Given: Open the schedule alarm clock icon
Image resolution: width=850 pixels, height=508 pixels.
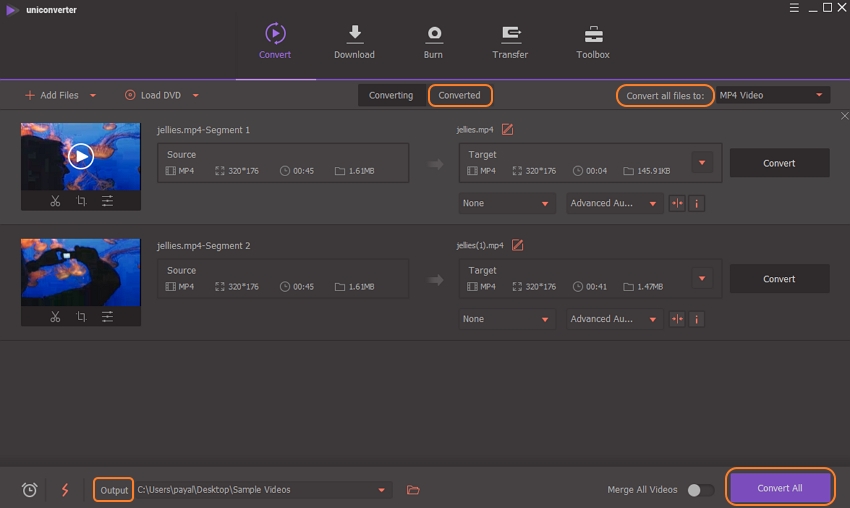Looking at the screenshot, I should click(30, 490).
